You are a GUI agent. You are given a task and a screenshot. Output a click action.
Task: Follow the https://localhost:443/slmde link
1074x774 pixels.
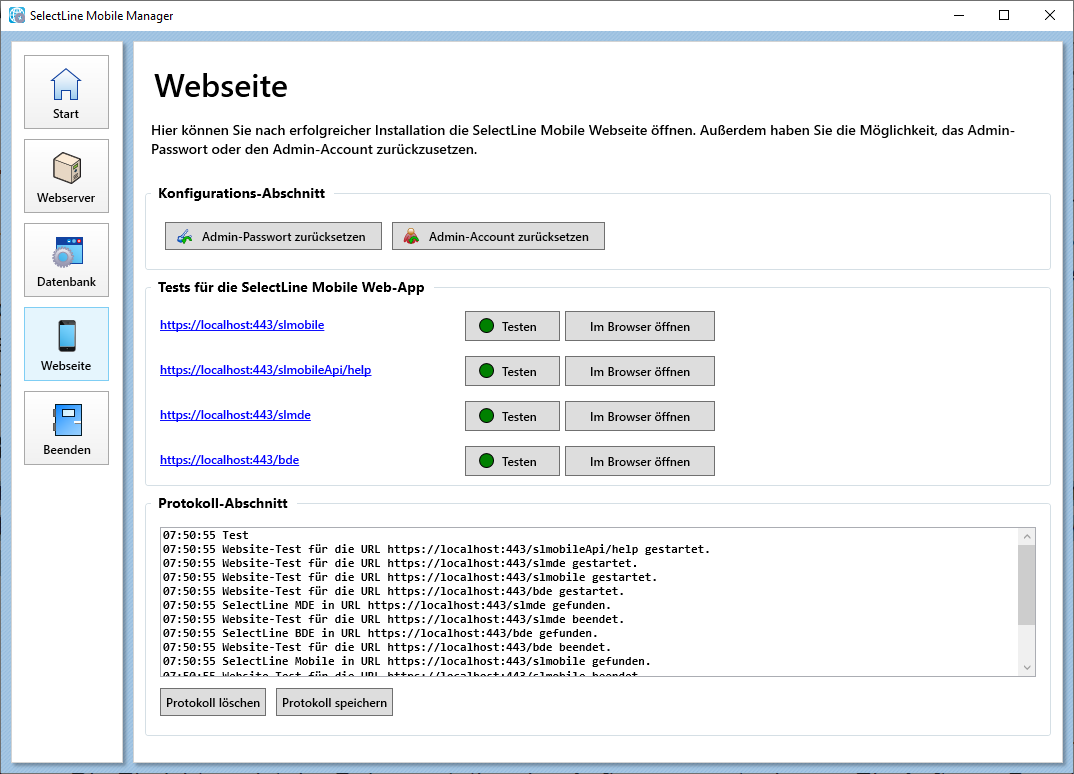(x=235, y=415)
